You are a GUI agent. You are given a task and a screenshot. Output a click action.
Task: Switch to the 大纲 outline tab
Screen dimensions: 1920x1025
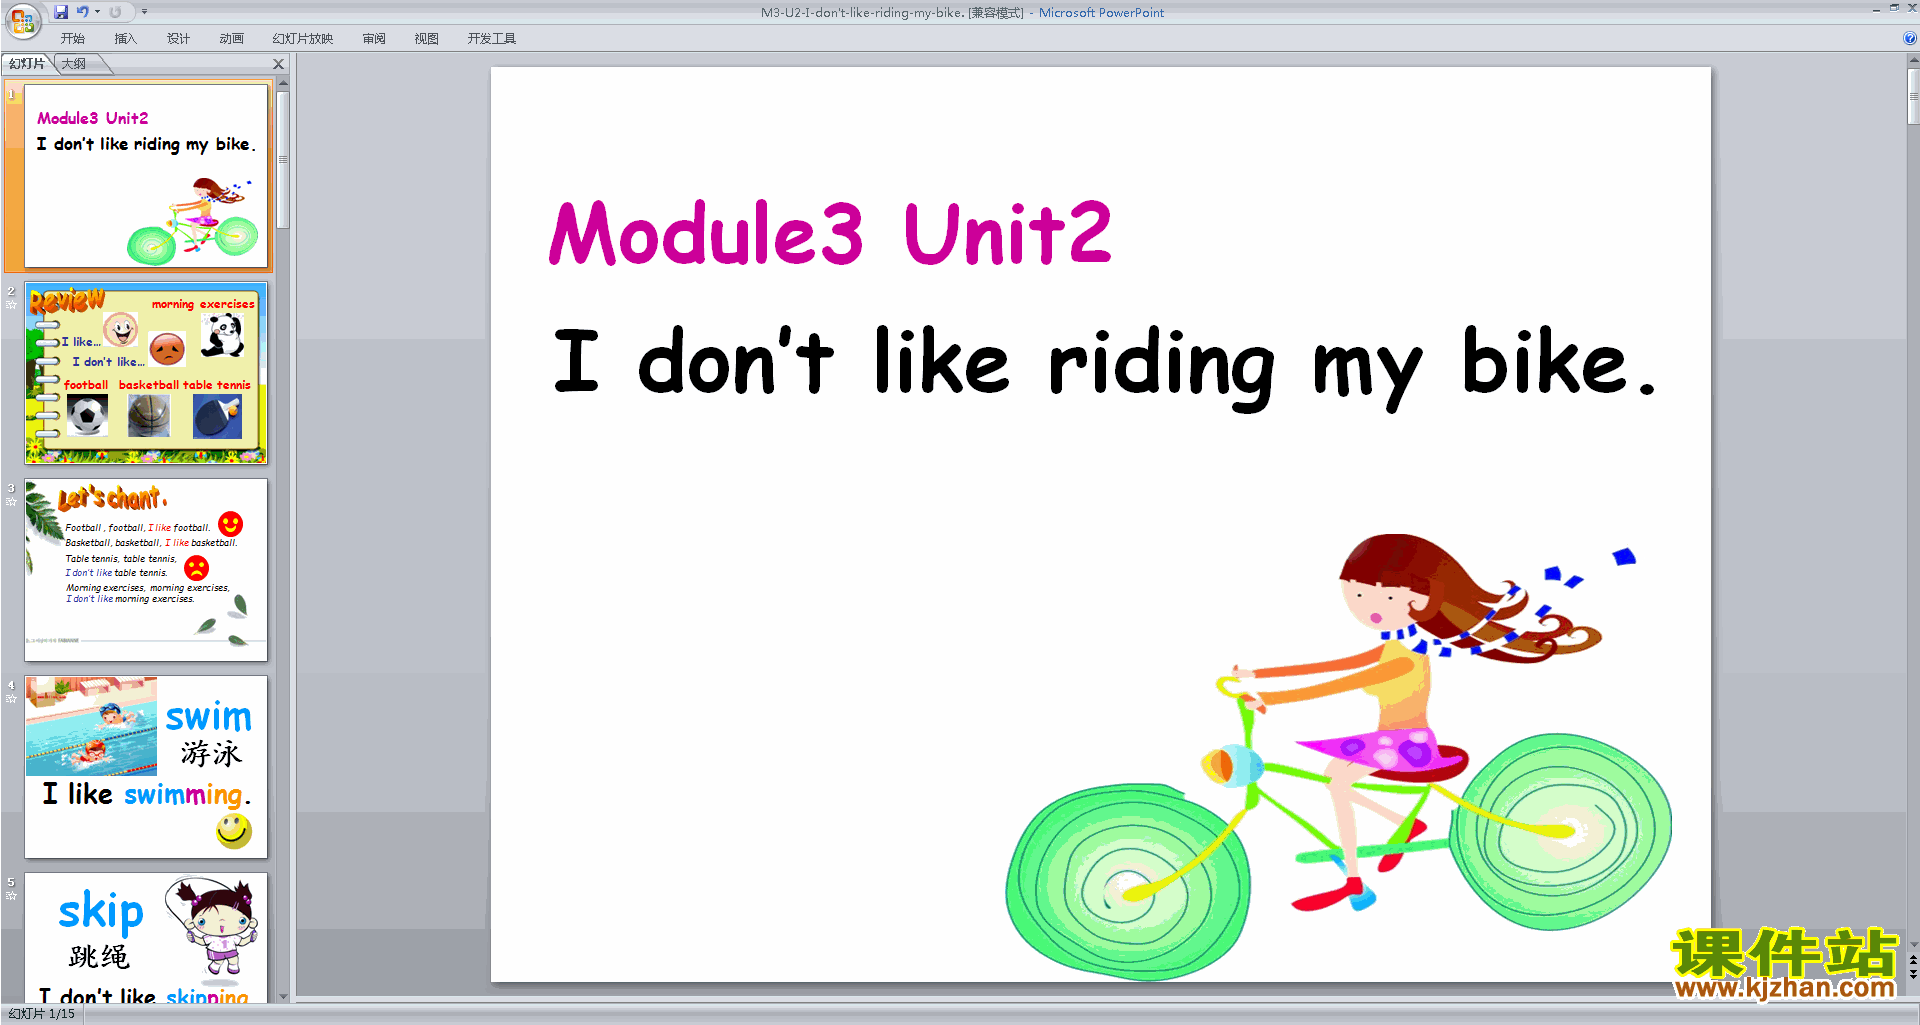(x=75, y=64)
